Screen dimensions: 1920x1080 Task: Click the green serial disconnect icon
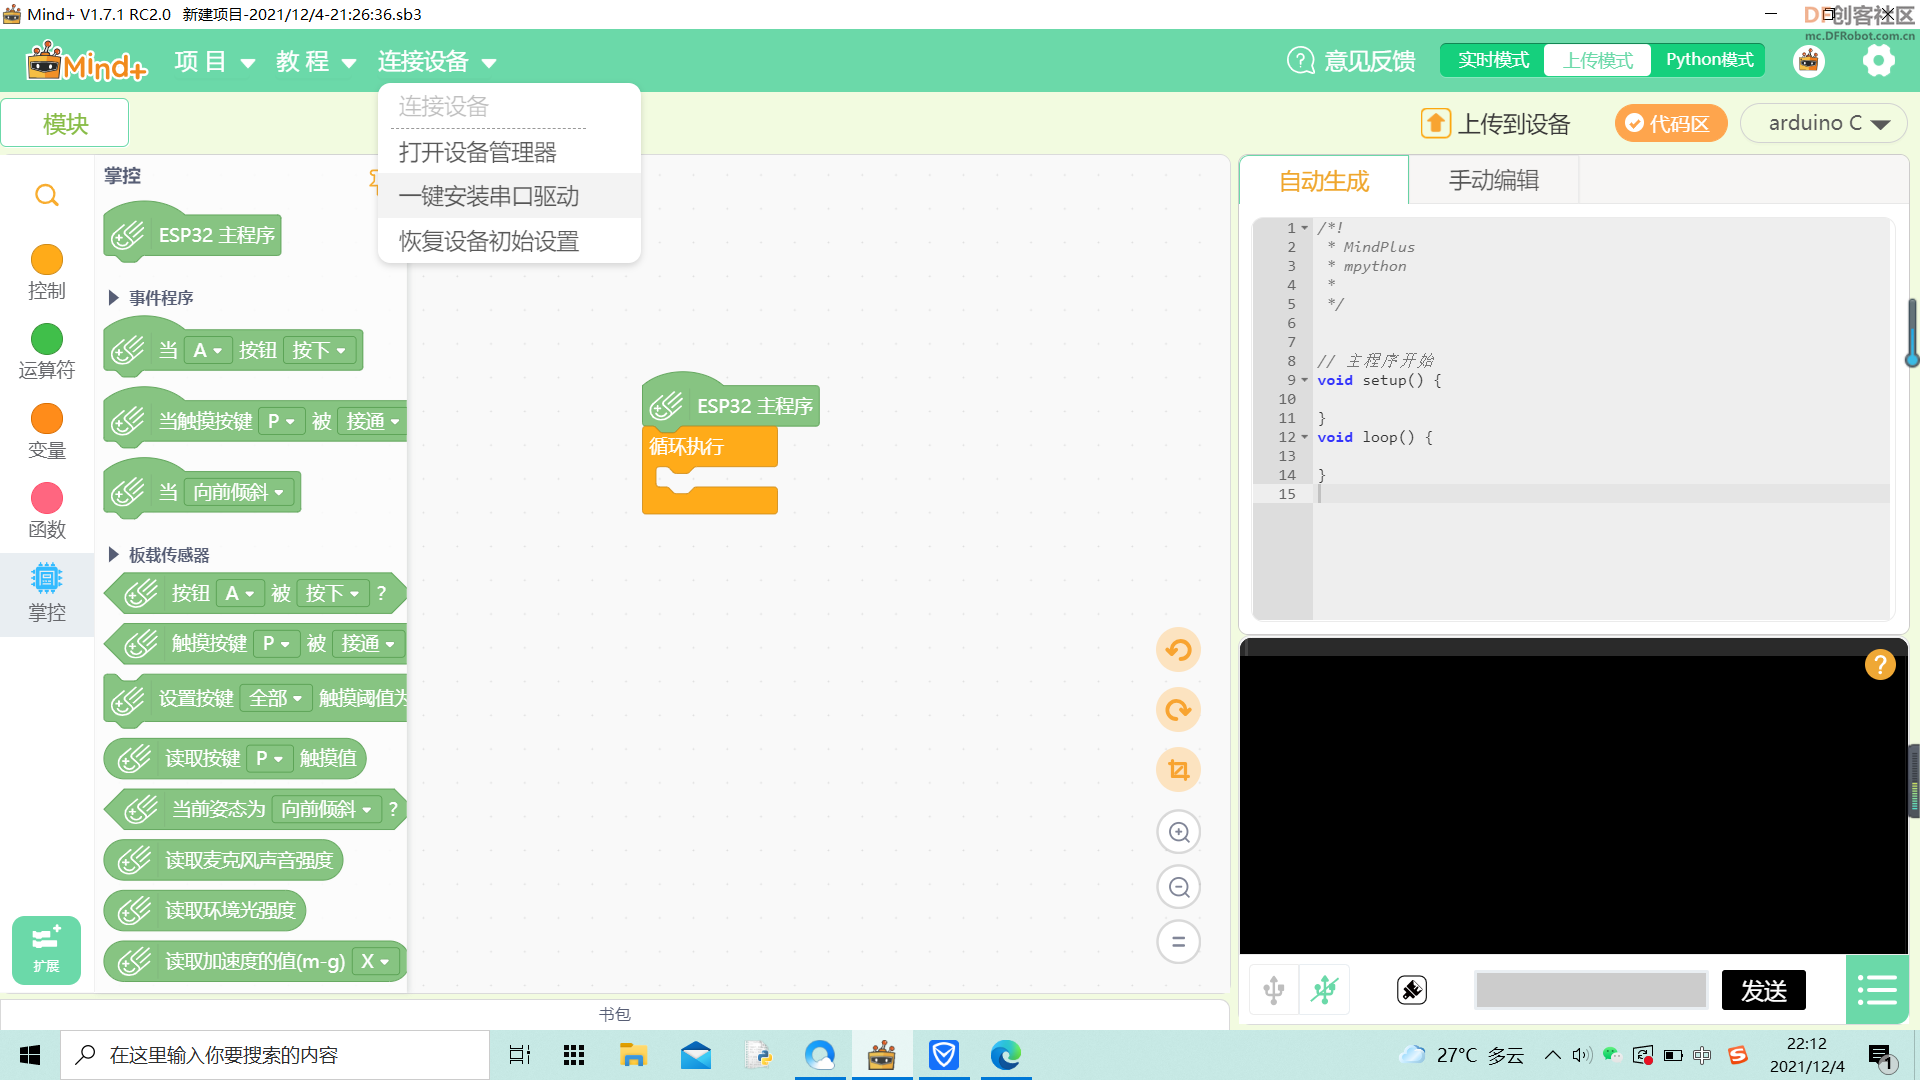click(x=1325, y=990)
